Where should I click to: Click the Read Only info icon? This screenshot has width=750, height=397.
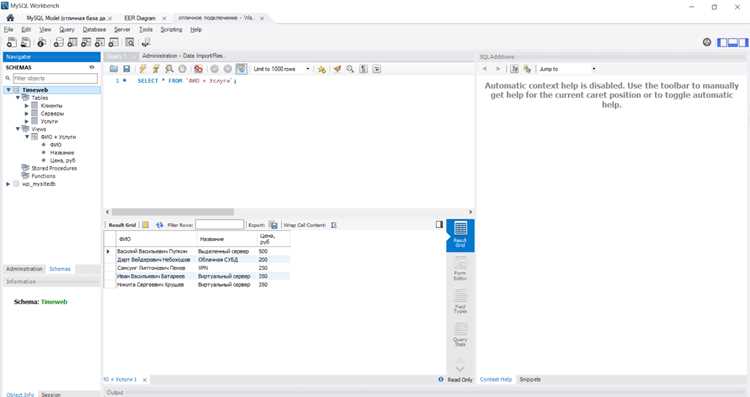tap(441, 379)
